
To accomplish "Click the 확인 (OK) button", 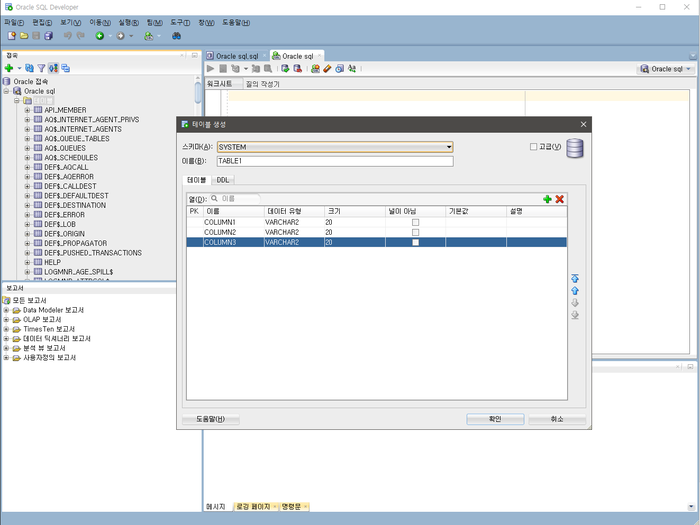I will (495, 419).
